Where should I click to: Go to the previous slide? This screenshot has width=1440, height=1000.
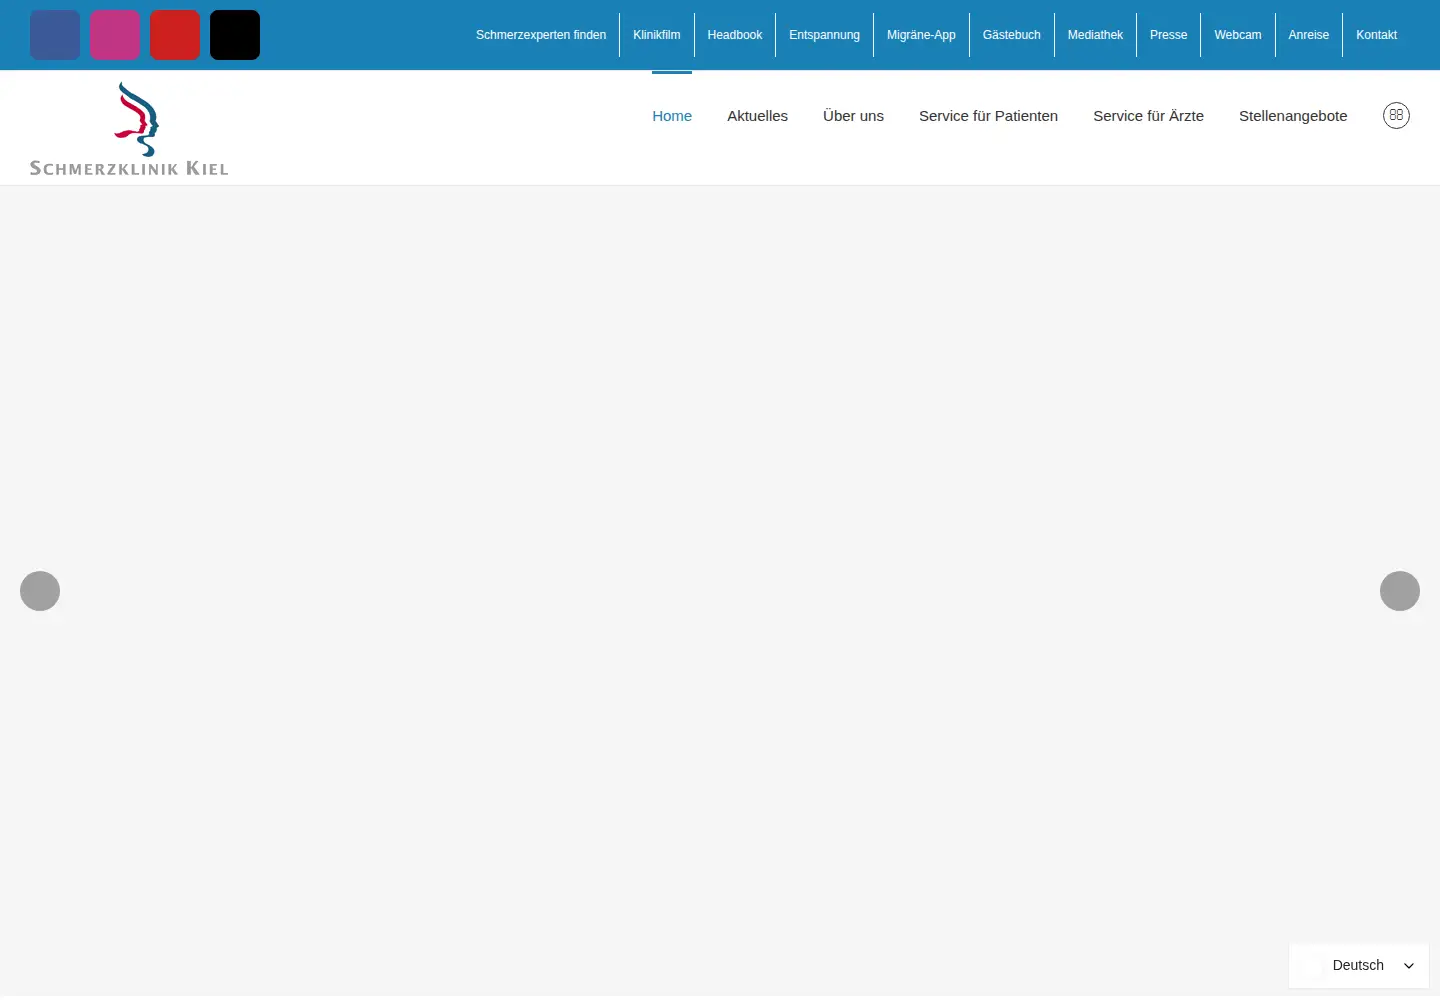click(x=40, y=591)
